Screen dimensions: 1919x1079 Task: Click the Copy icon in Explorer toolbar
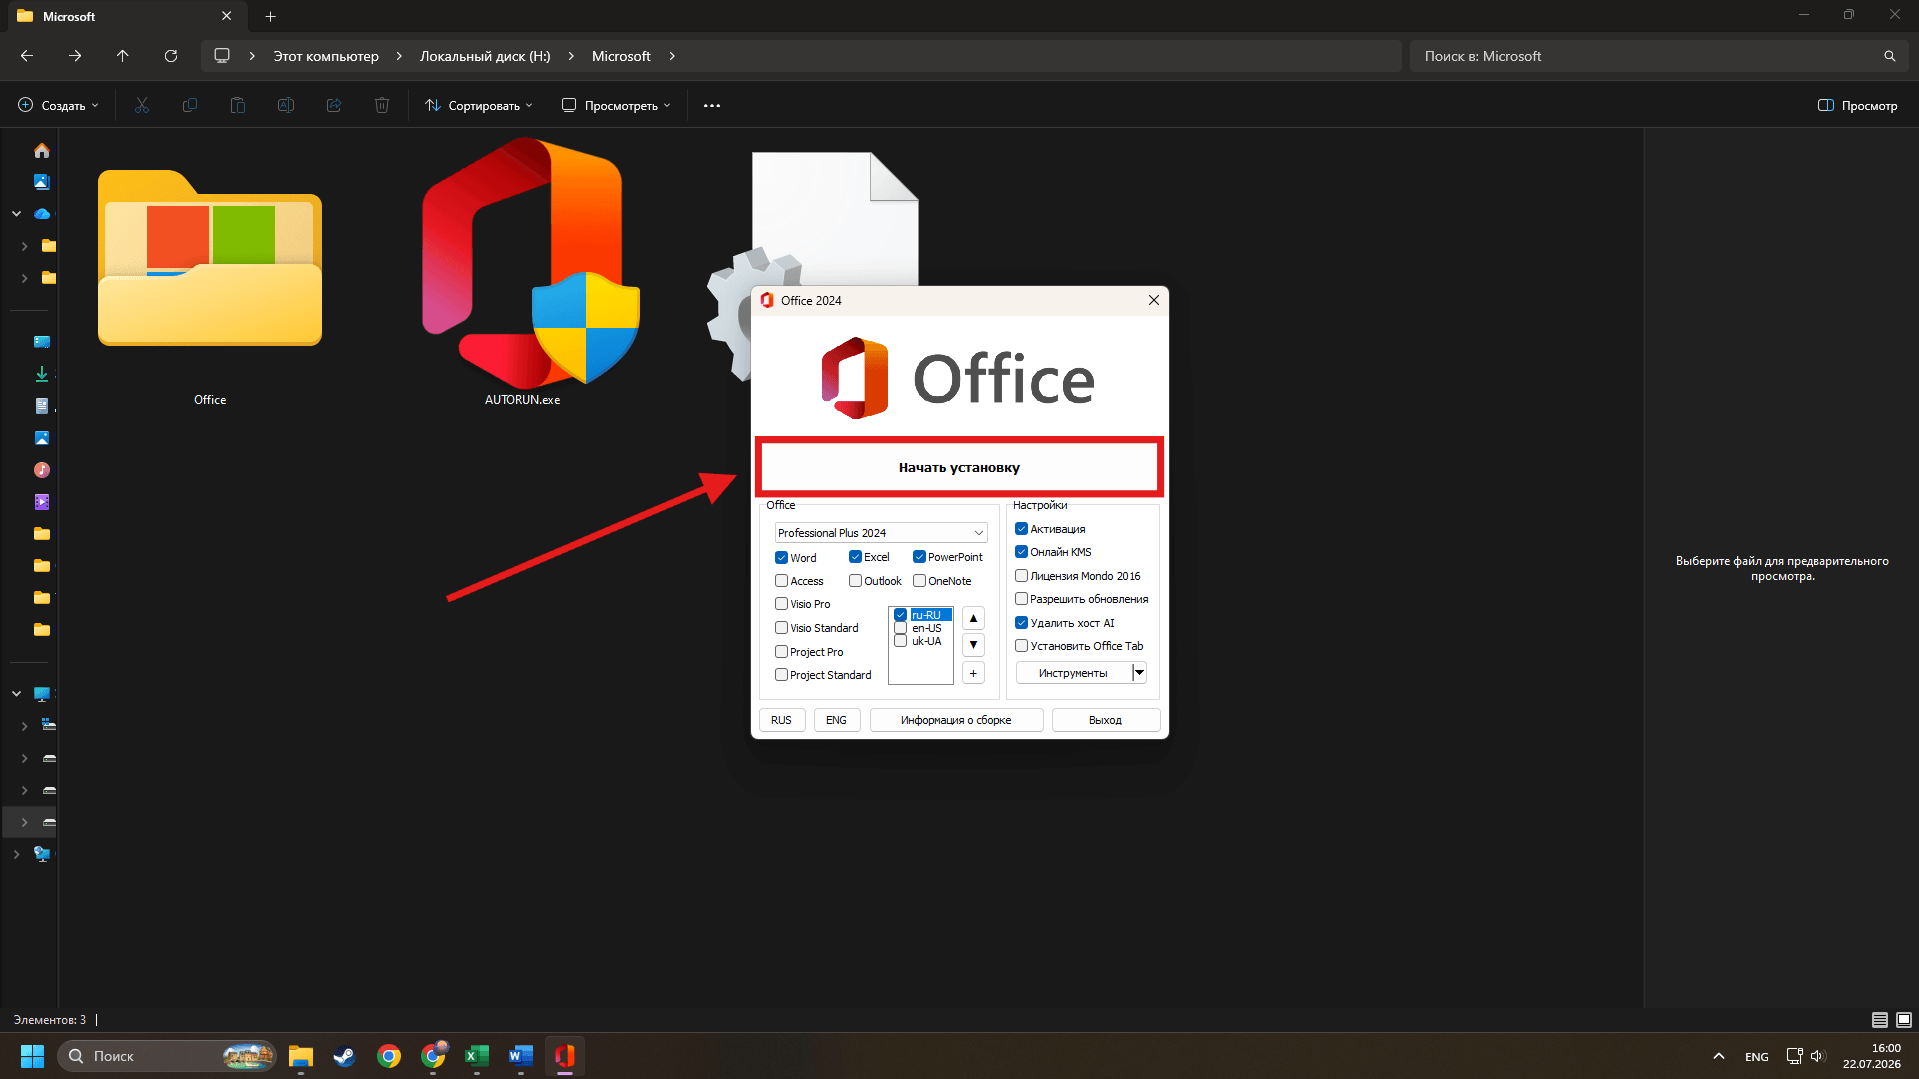190,105
